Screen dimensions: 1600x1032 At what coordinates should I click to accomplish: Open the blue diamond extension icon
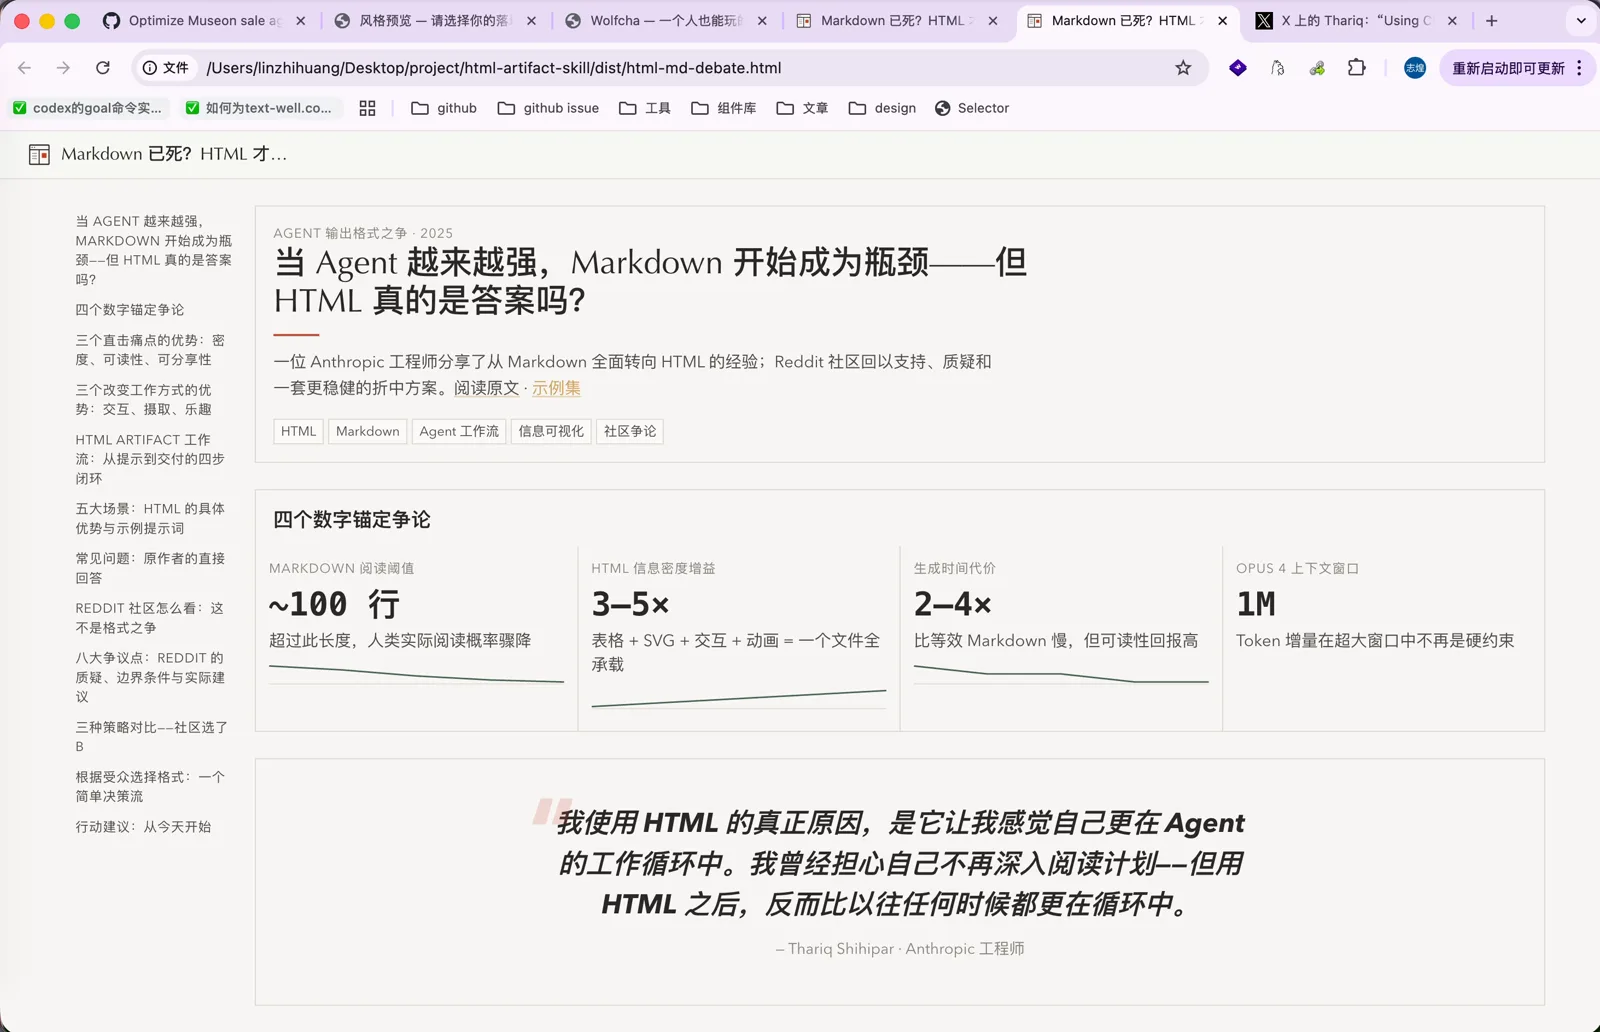pyautogui.click(x=1238, y=68)
